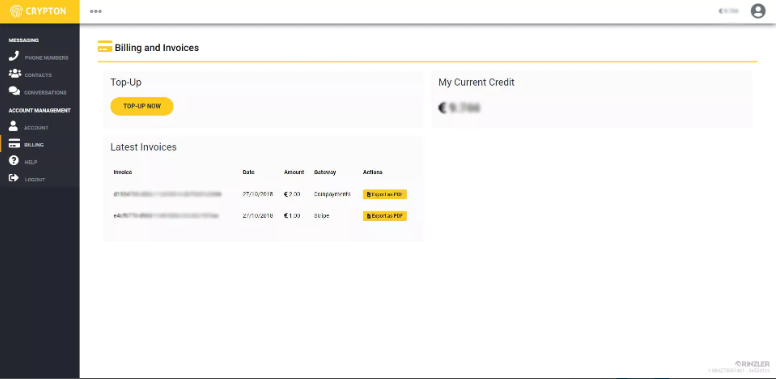Click the Stripe gateway cell
The image size is (776, 379).
321,216
